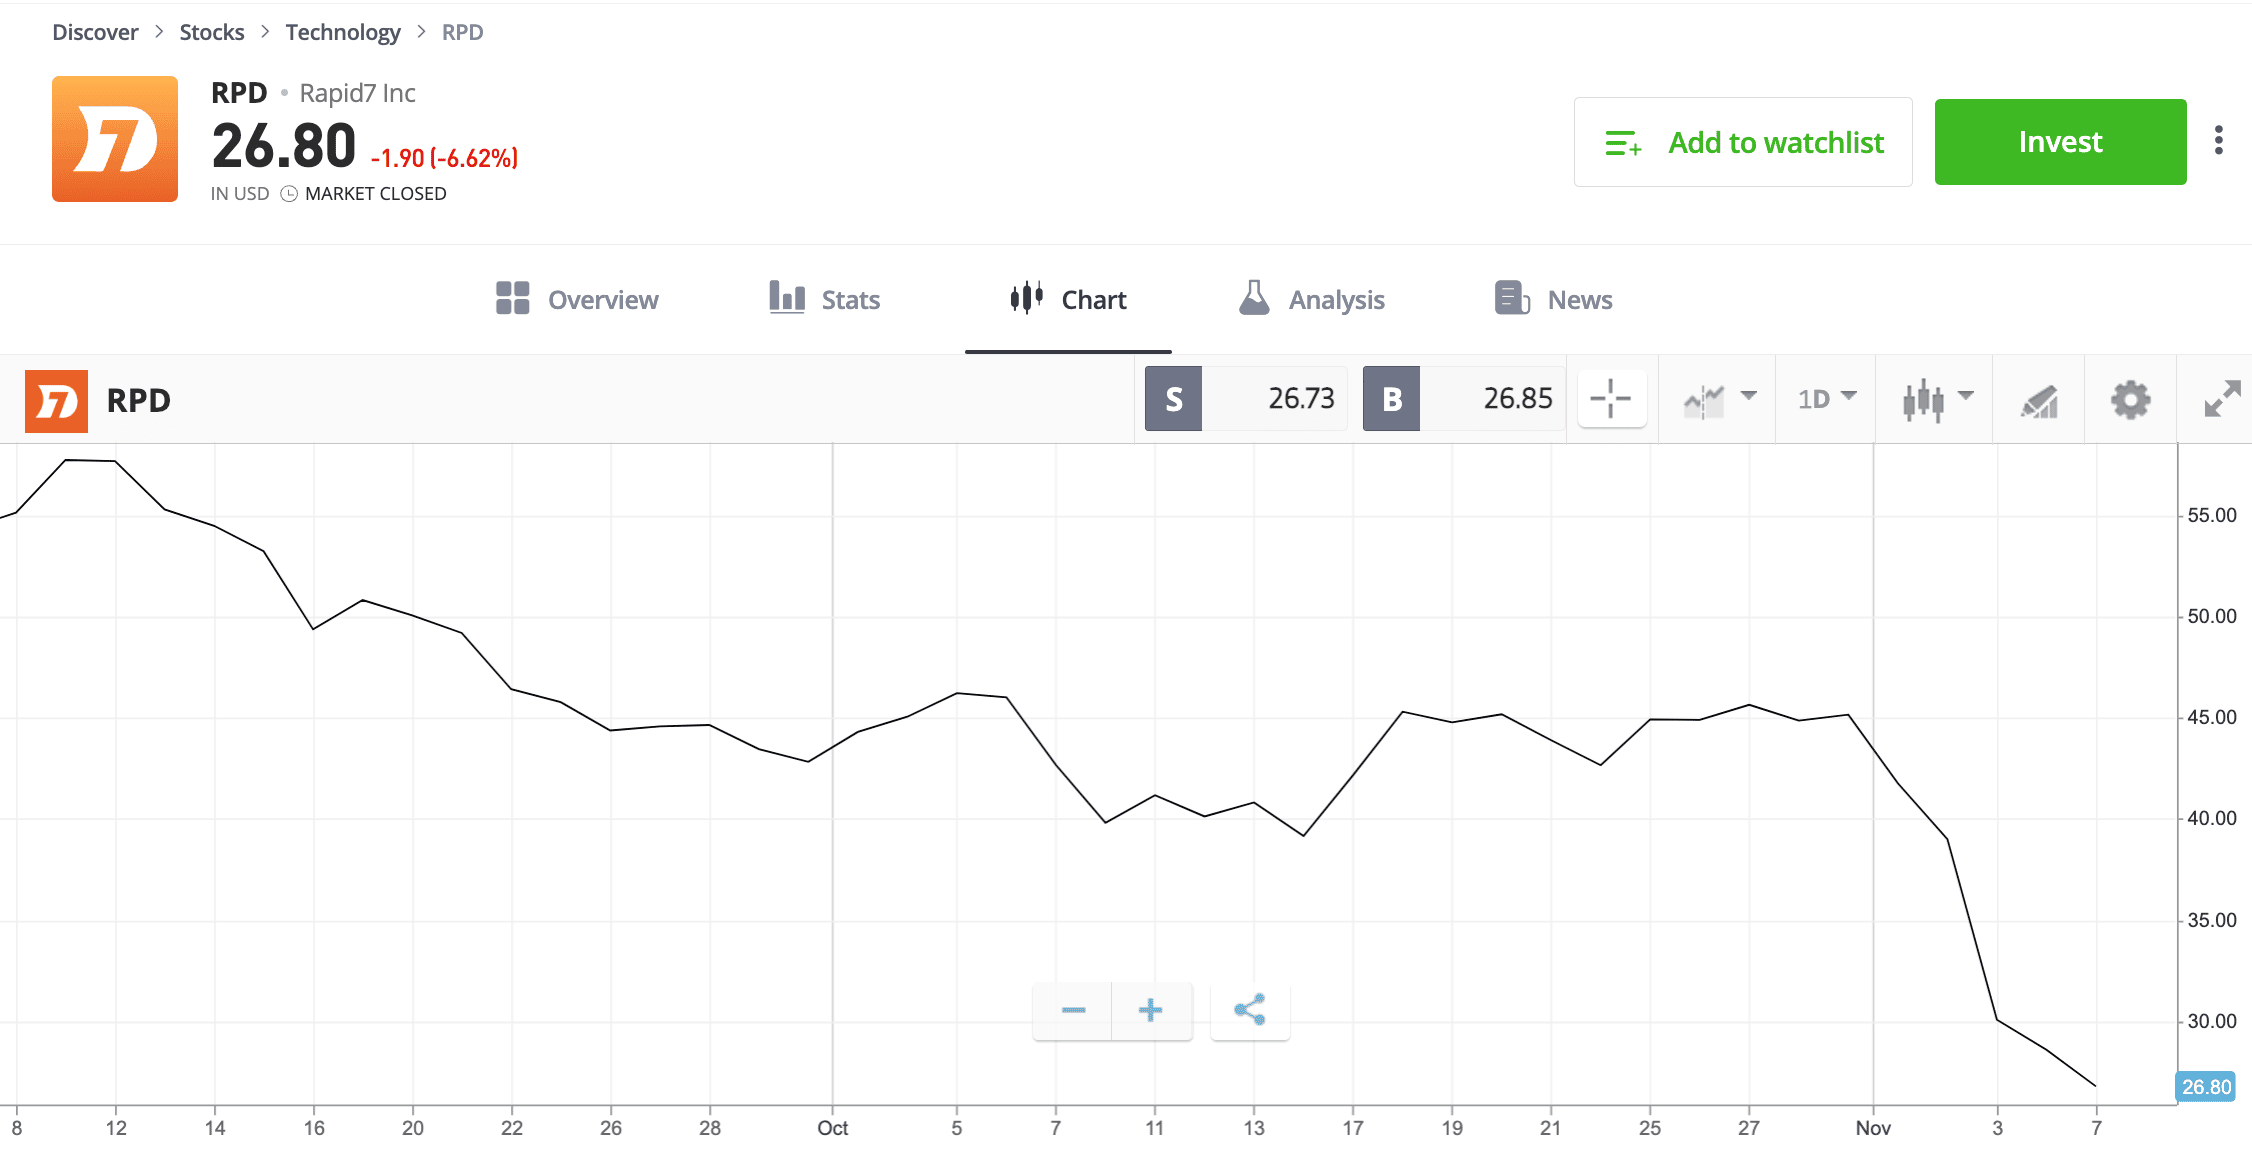
Task: Click the share chart icon
Action: (1250, 1010)
